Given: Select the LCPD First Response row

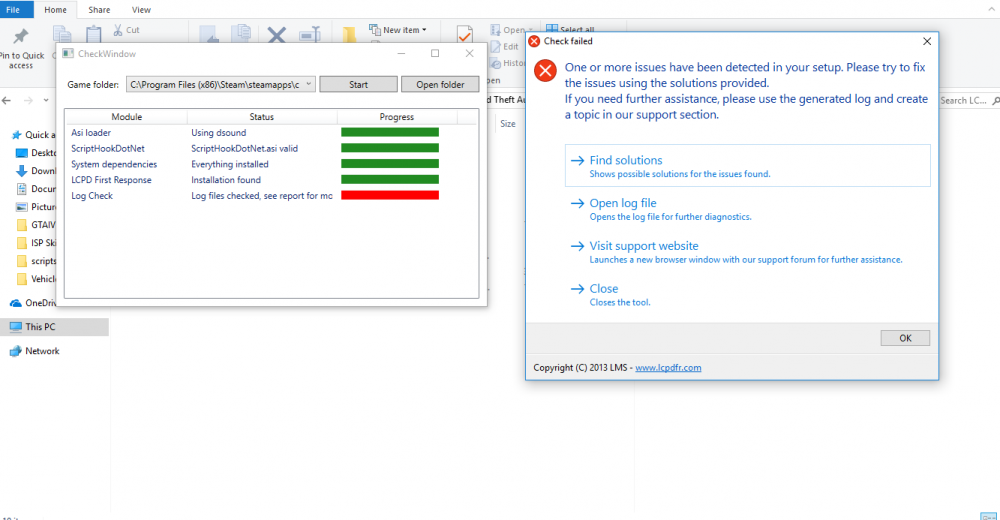Looking at the screenshot, I should (271, 180).
